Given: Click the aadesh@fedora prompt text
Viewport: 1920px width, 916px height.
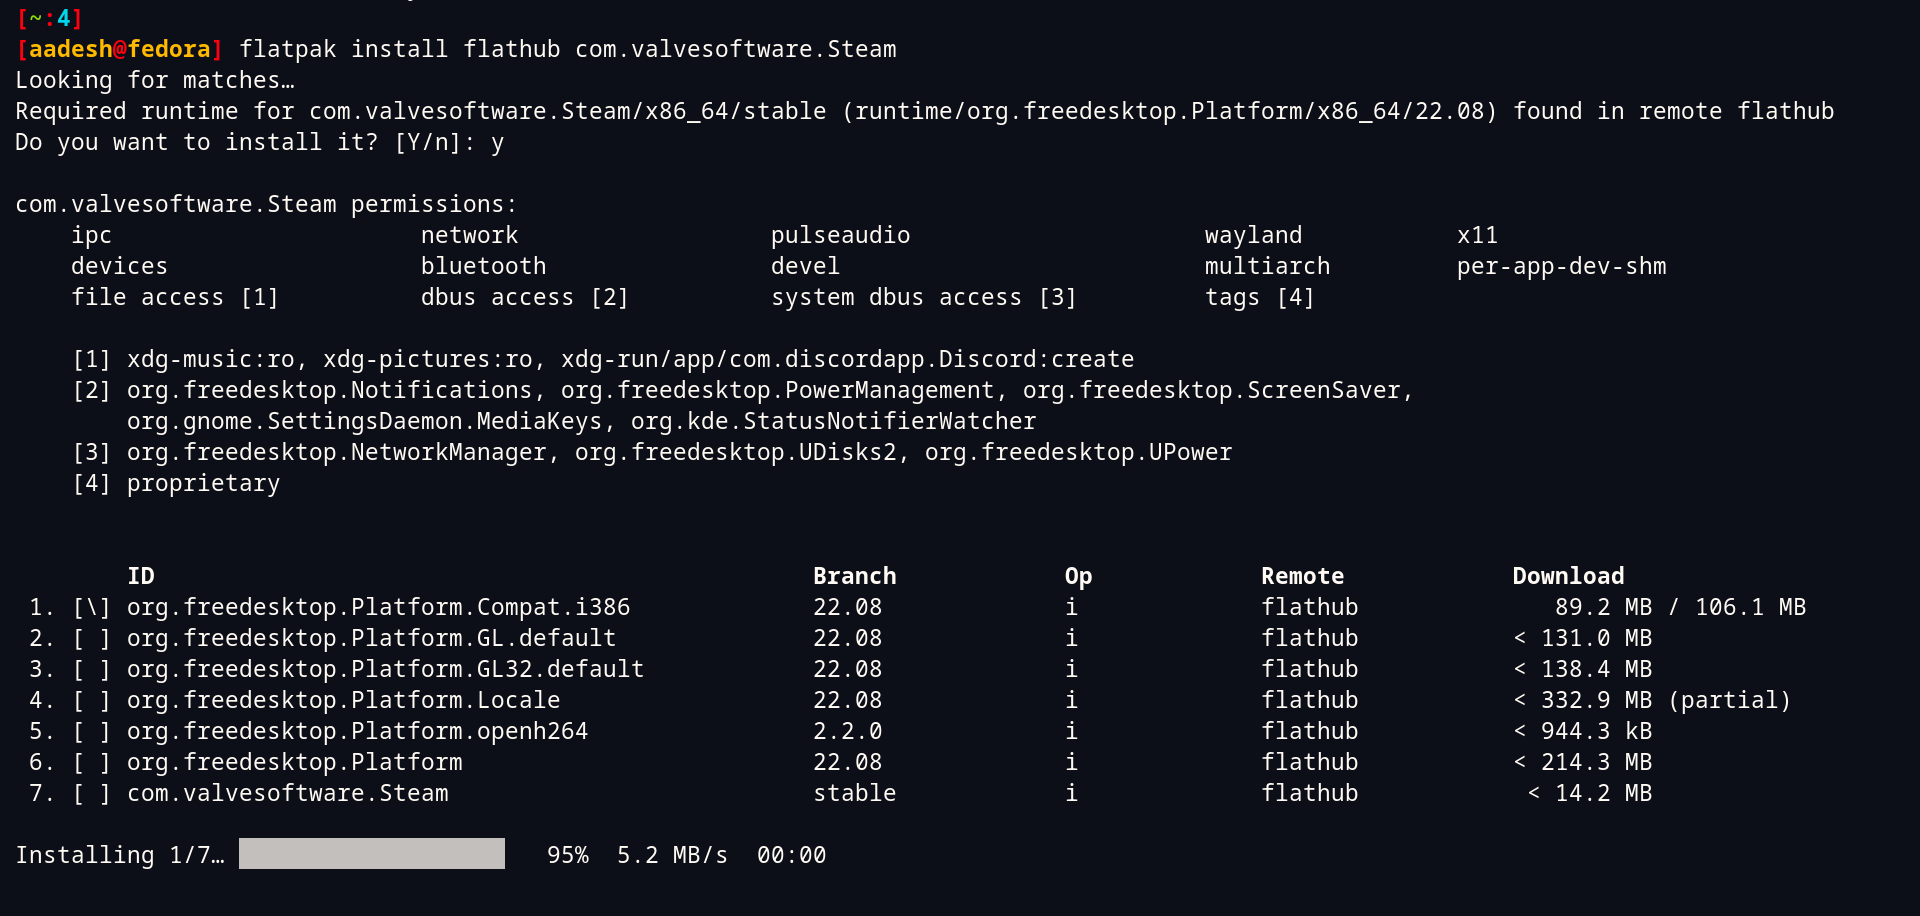Looking at the screenshot, I should 120,49.
